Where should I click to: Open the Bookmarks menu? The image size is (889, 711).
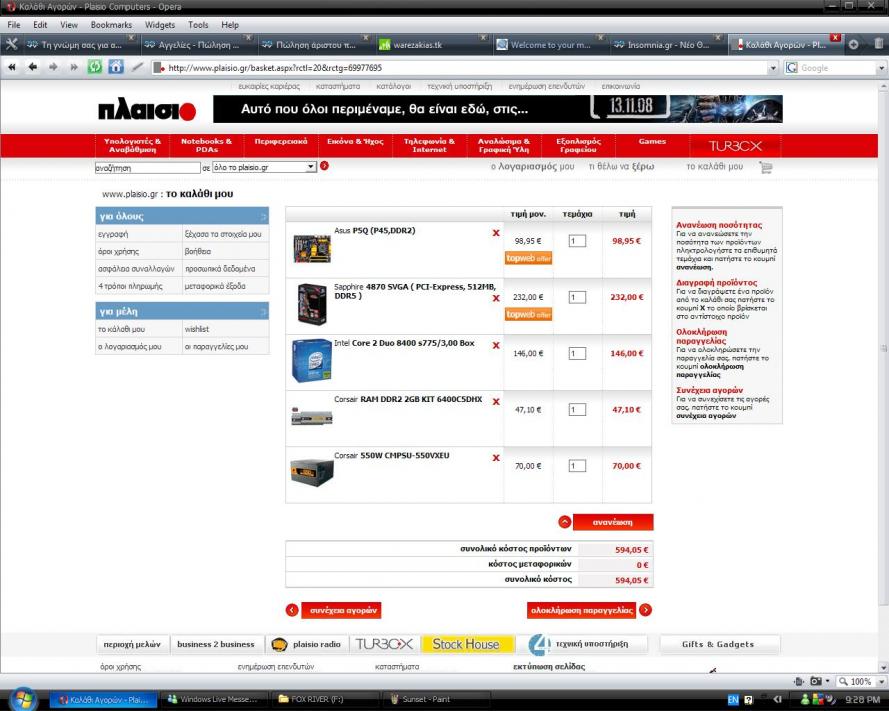111,25
